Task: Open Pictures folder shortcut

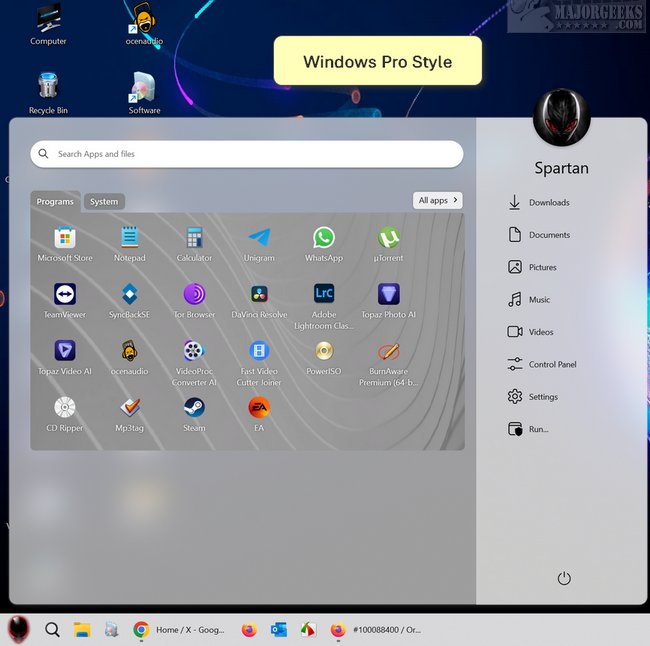Action: 532,267
